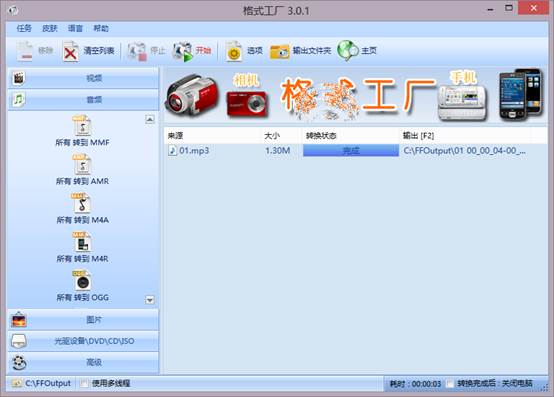Click the video film clapper icon
Viewport: 554px width, 397px height.
(x=19, y=78)
